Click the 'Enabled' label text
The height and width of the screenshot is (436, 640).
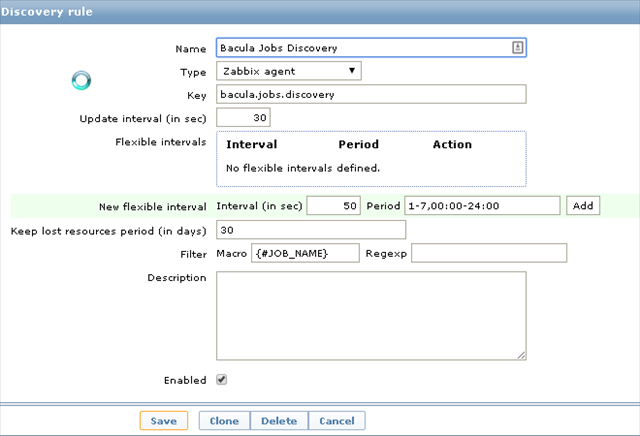[x=185, y=380]
